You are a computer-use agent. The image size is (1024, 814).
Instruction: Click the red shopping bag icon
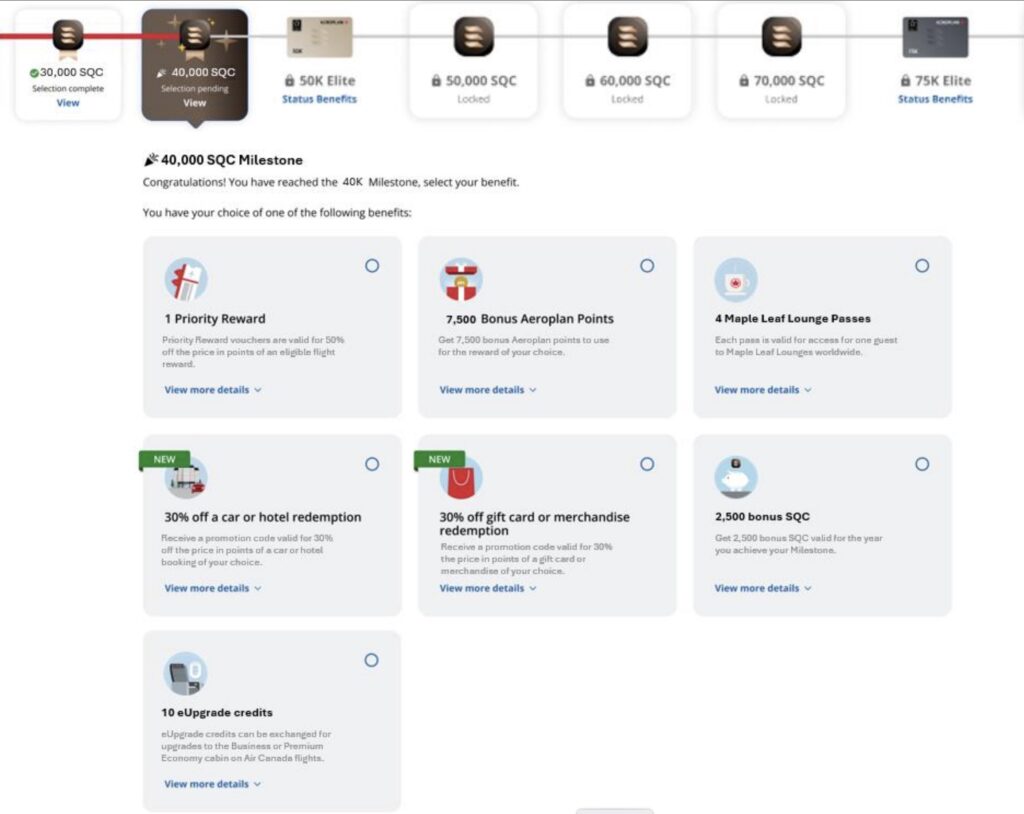(x=461, y=478)
